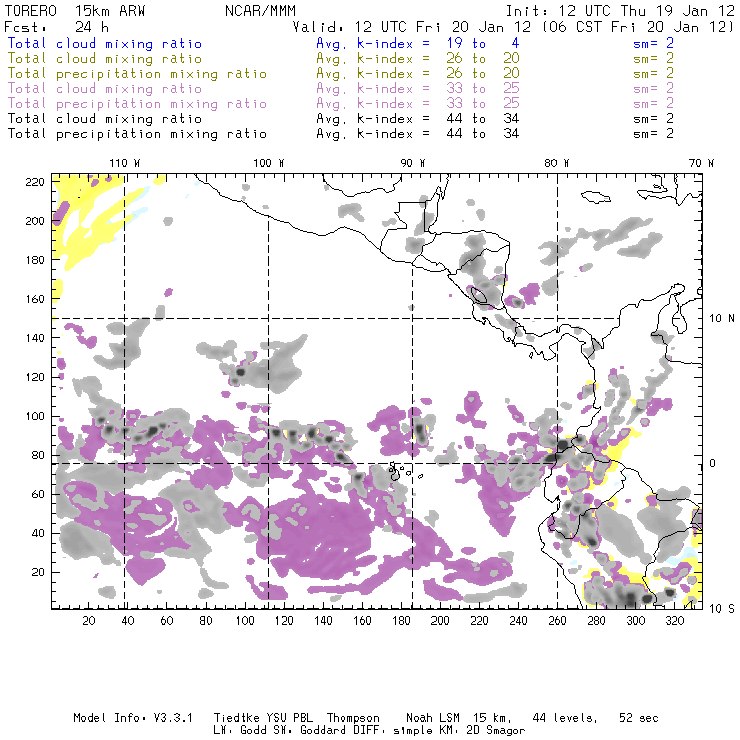740x740 pixels.
Task: Select the '44 levels' model info text
Action: (x=565, y=718)
